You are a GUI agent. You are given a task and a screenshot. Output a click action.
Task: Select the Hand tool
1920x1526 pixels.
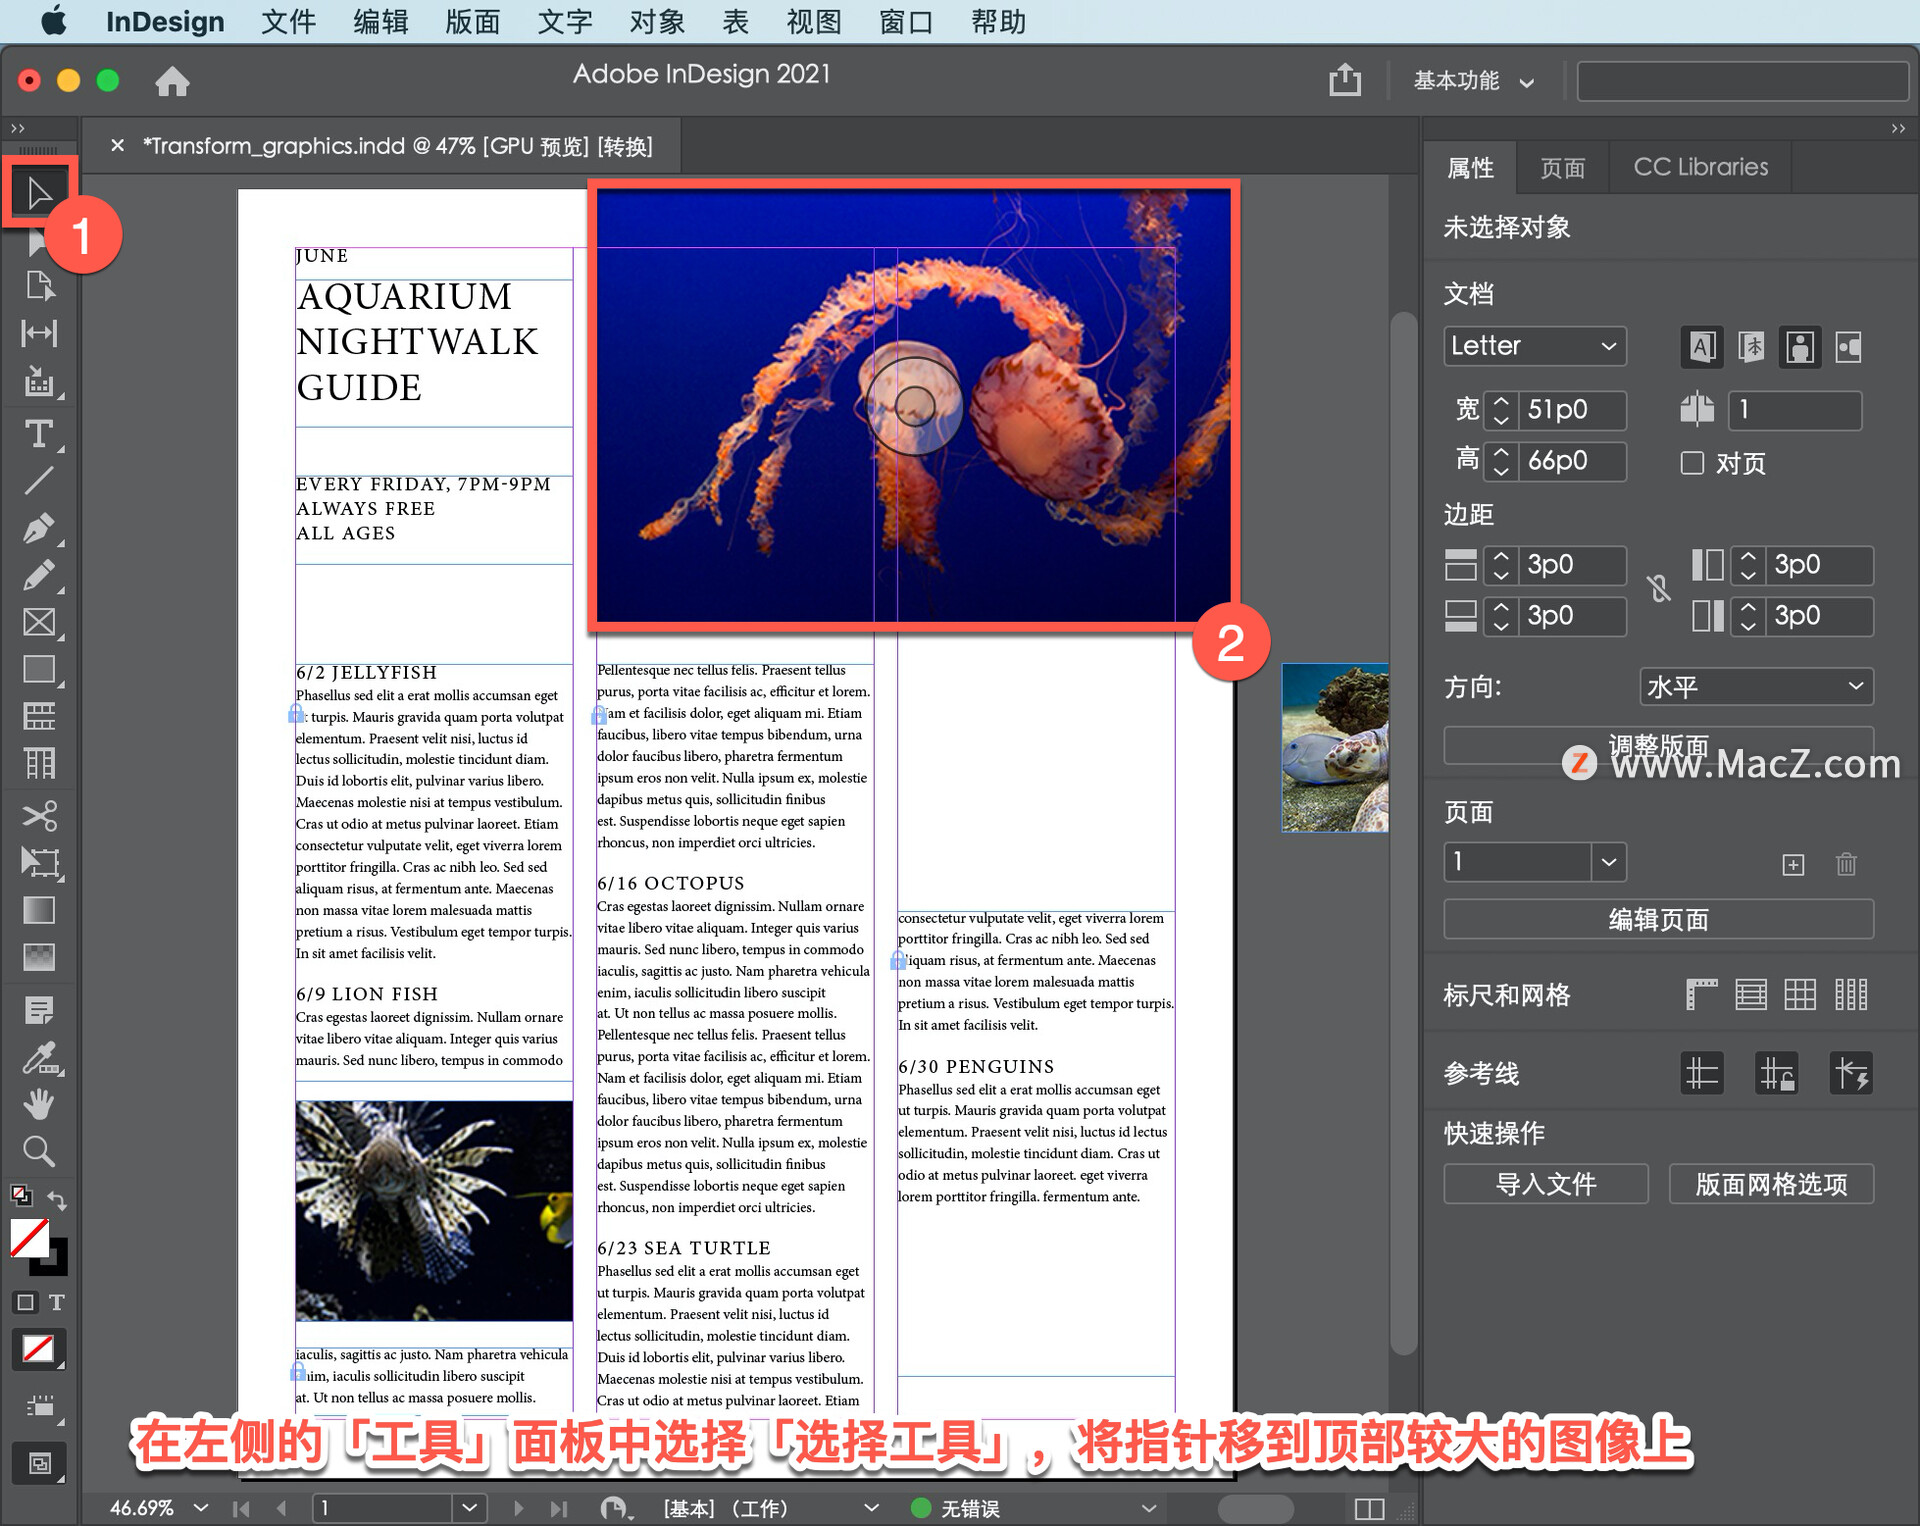coord(39,1104)
